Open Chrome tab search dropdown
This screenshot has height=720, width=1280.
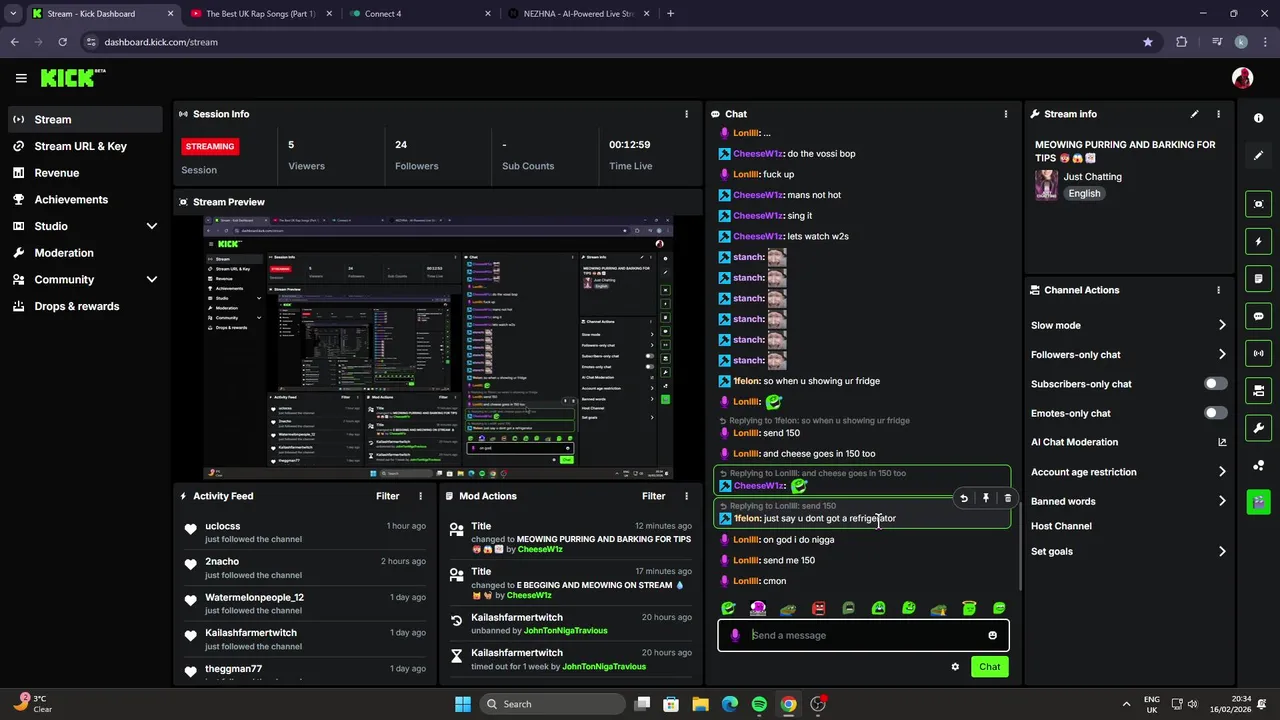[x=13, y=14]
